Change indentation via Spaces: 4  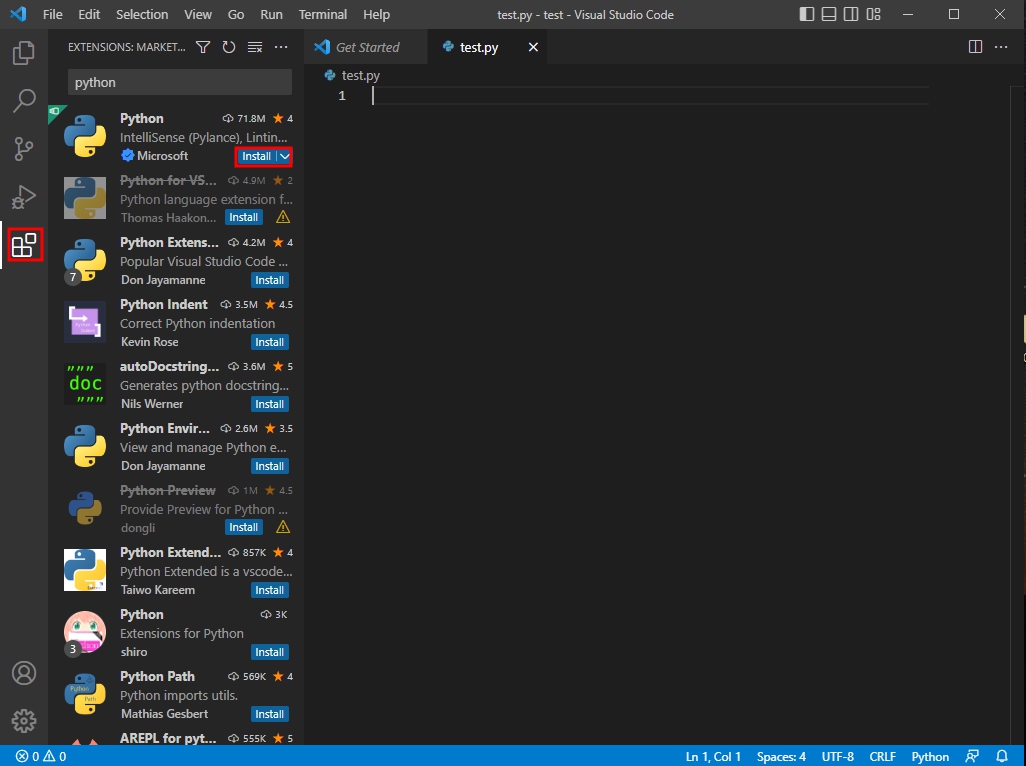[x=781, y=757]
